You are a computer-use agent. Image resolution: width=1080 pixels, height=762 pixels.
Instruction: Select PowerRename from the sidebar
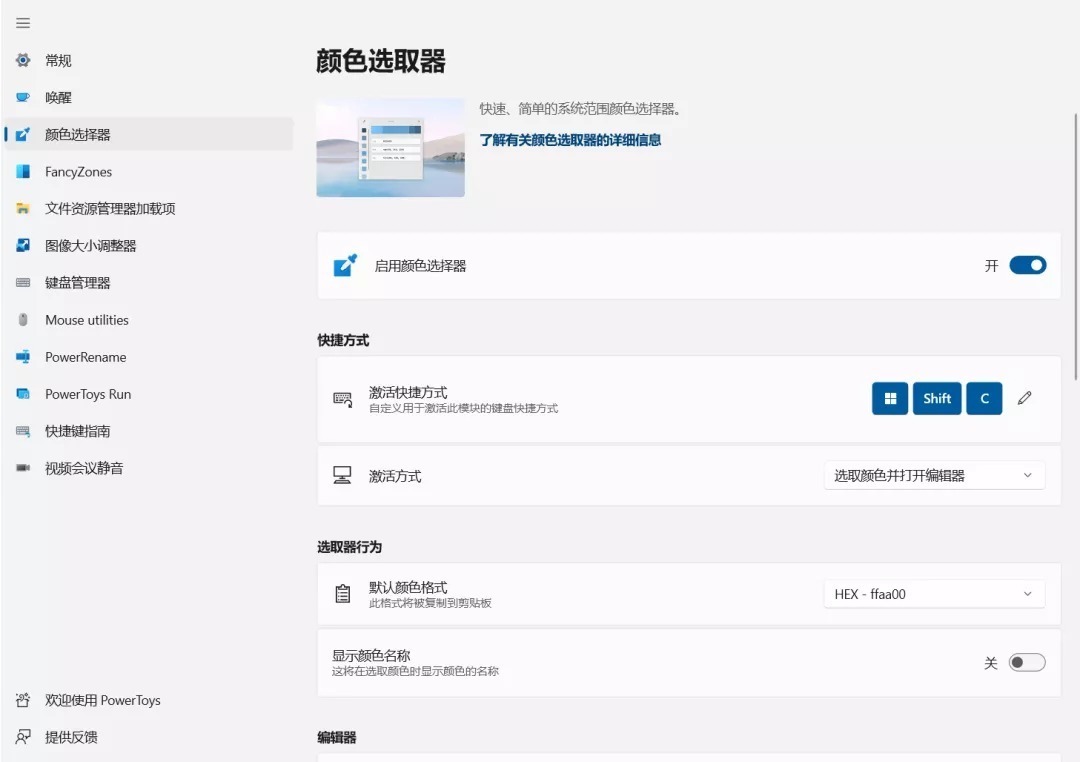pos(86,357)
